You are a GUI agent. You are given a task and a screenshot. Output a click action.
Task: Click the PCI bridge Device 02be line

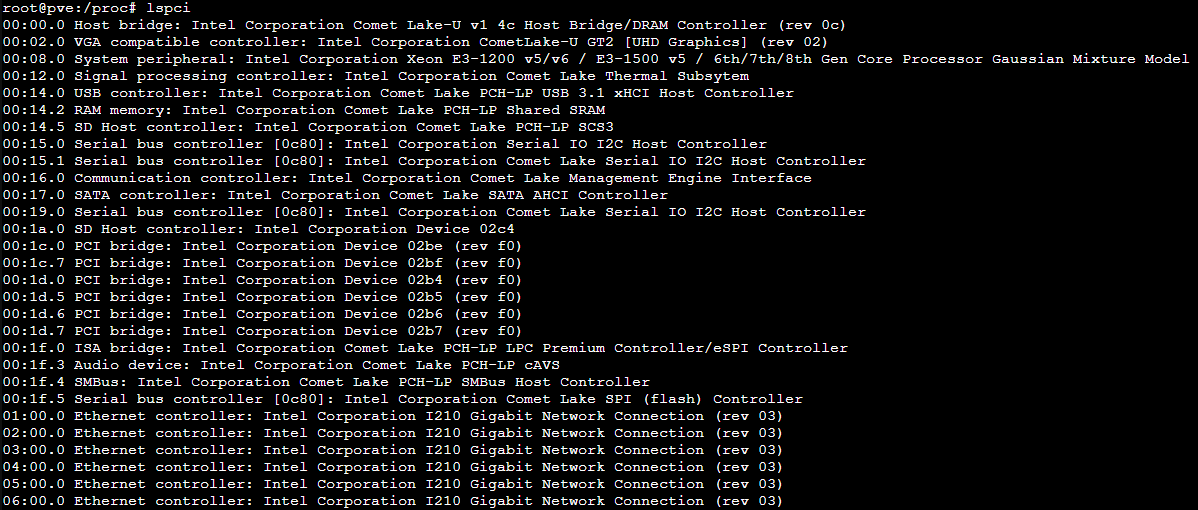pos(262,246)
